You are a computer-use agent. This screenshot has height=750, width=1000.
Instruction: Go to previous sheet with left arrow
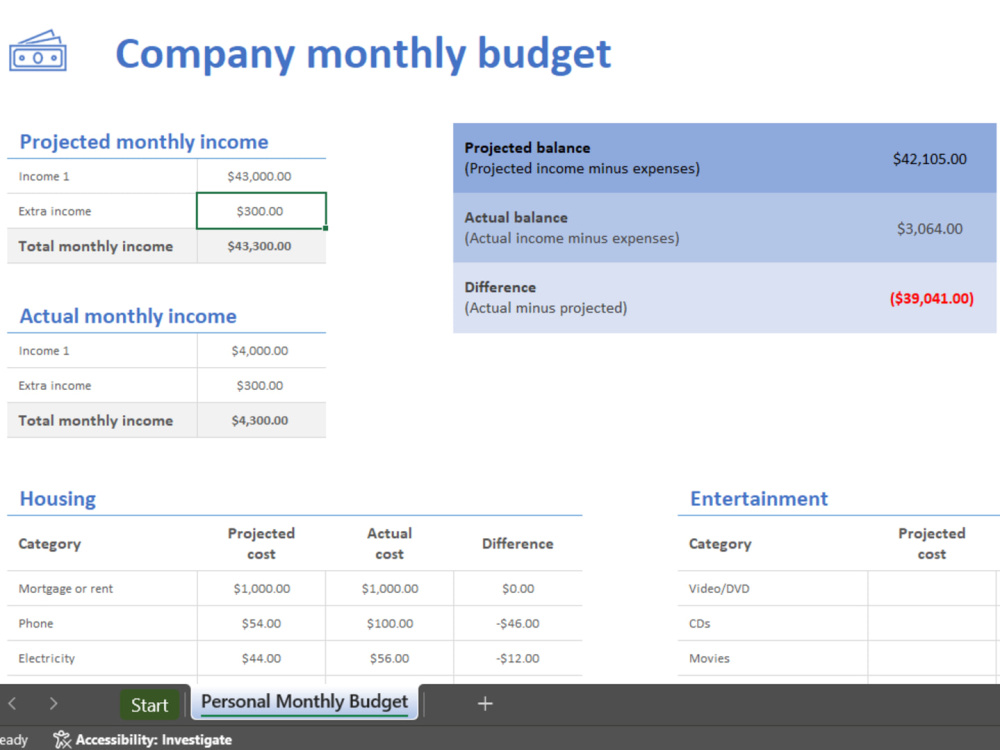(12, 703)
